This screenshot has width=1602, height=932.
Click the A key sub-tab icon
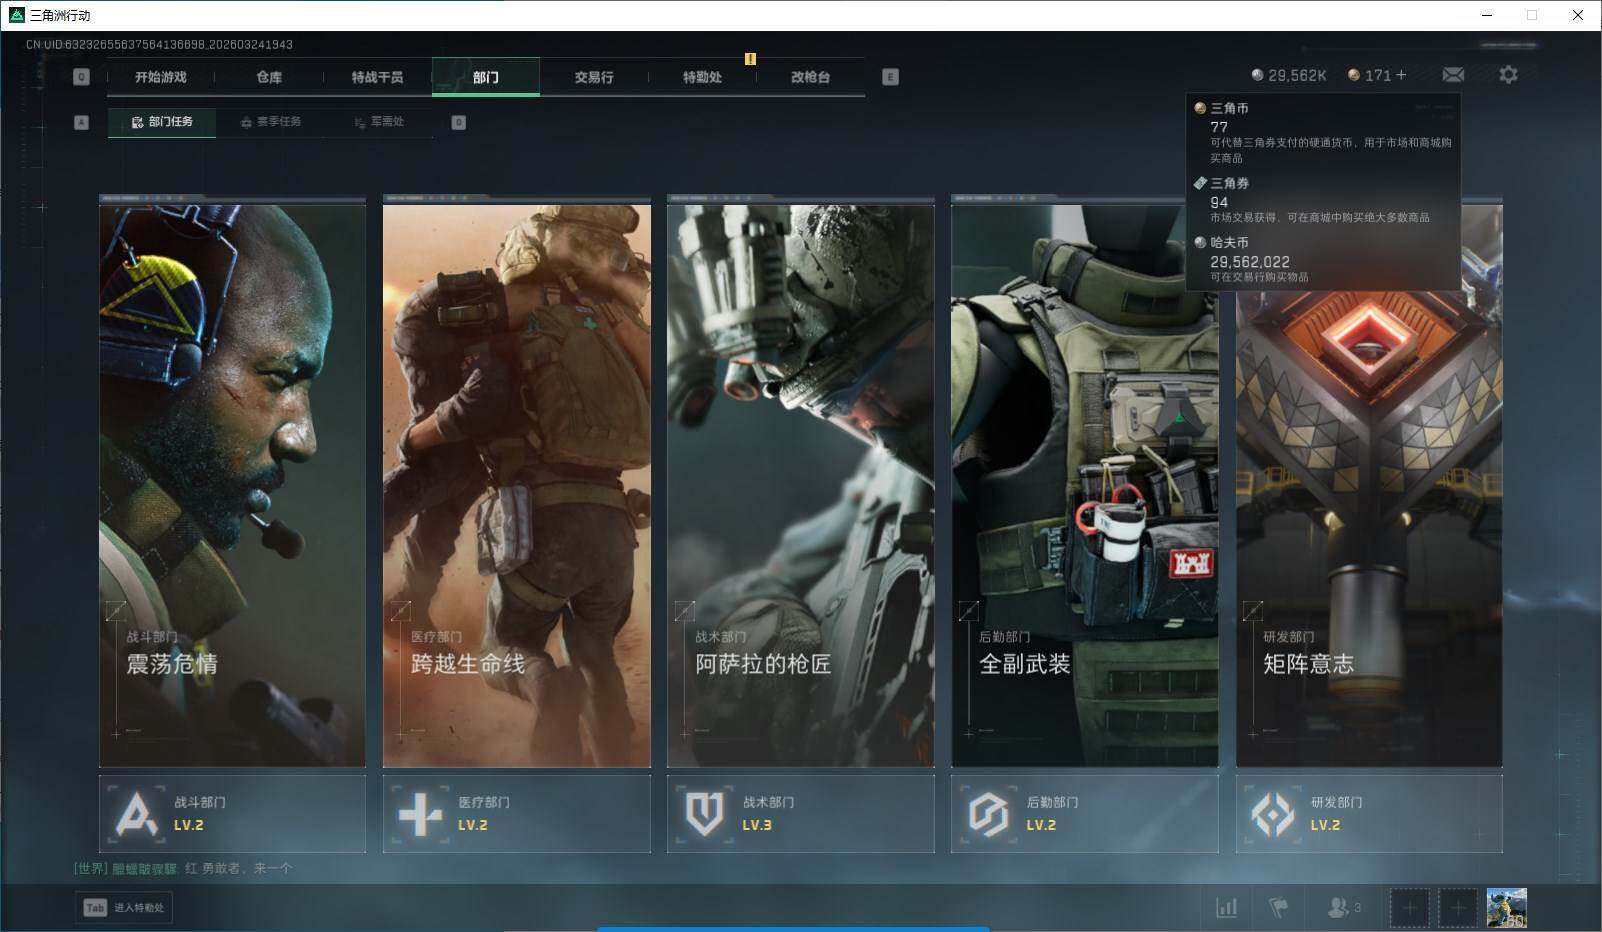82,122
